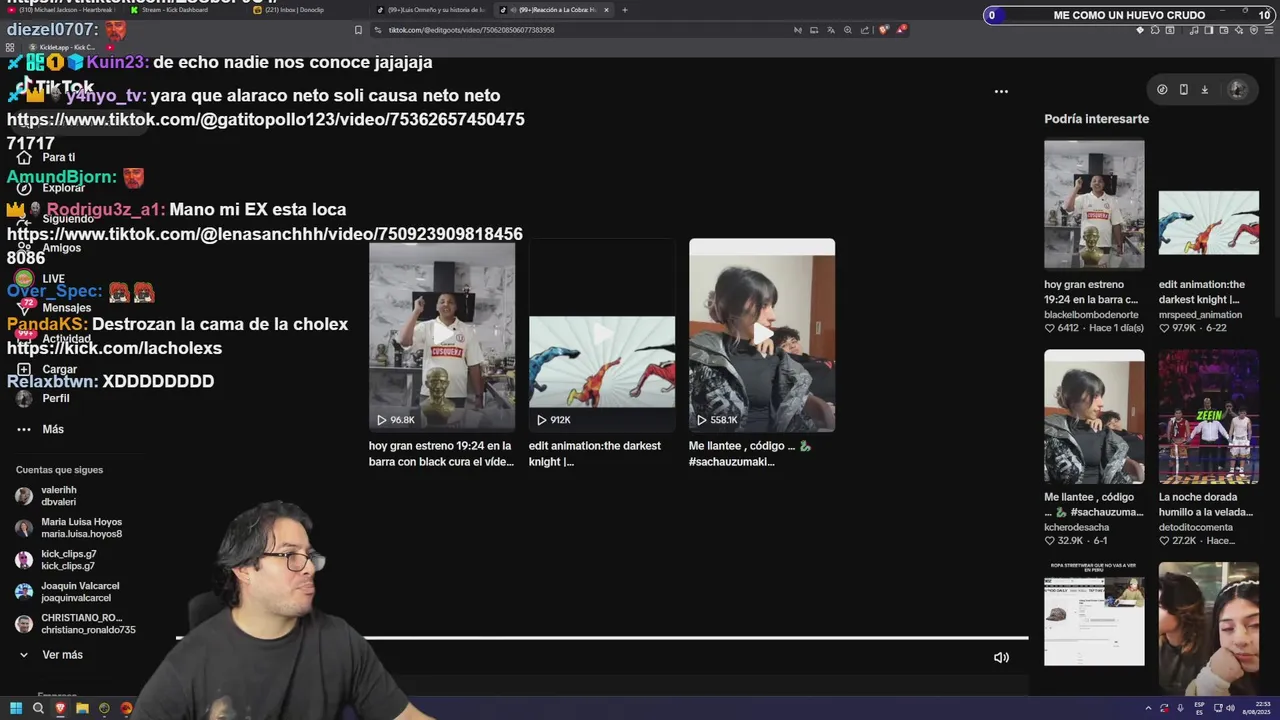Open profile avatar in TikTok header
This screenshot has height=720, width=1280.
[x=1237, y=89]
